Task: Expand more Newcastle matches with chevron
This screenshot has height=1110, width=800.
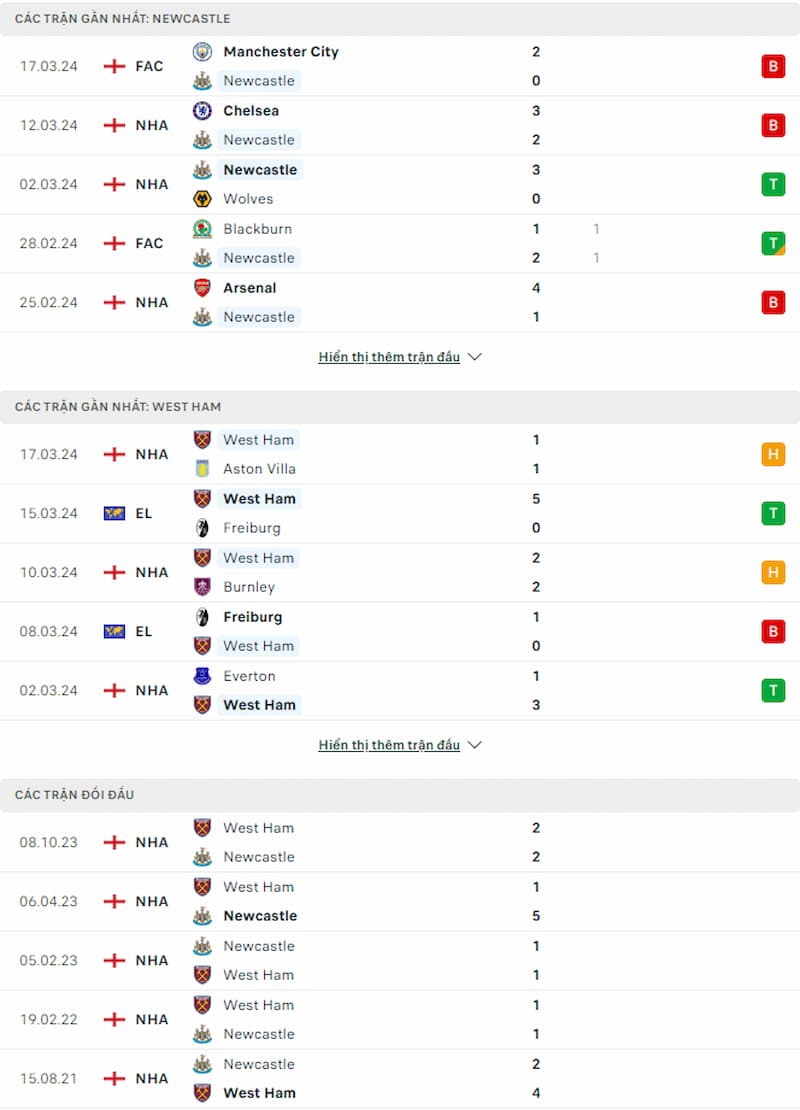Action: click(475, 357)
